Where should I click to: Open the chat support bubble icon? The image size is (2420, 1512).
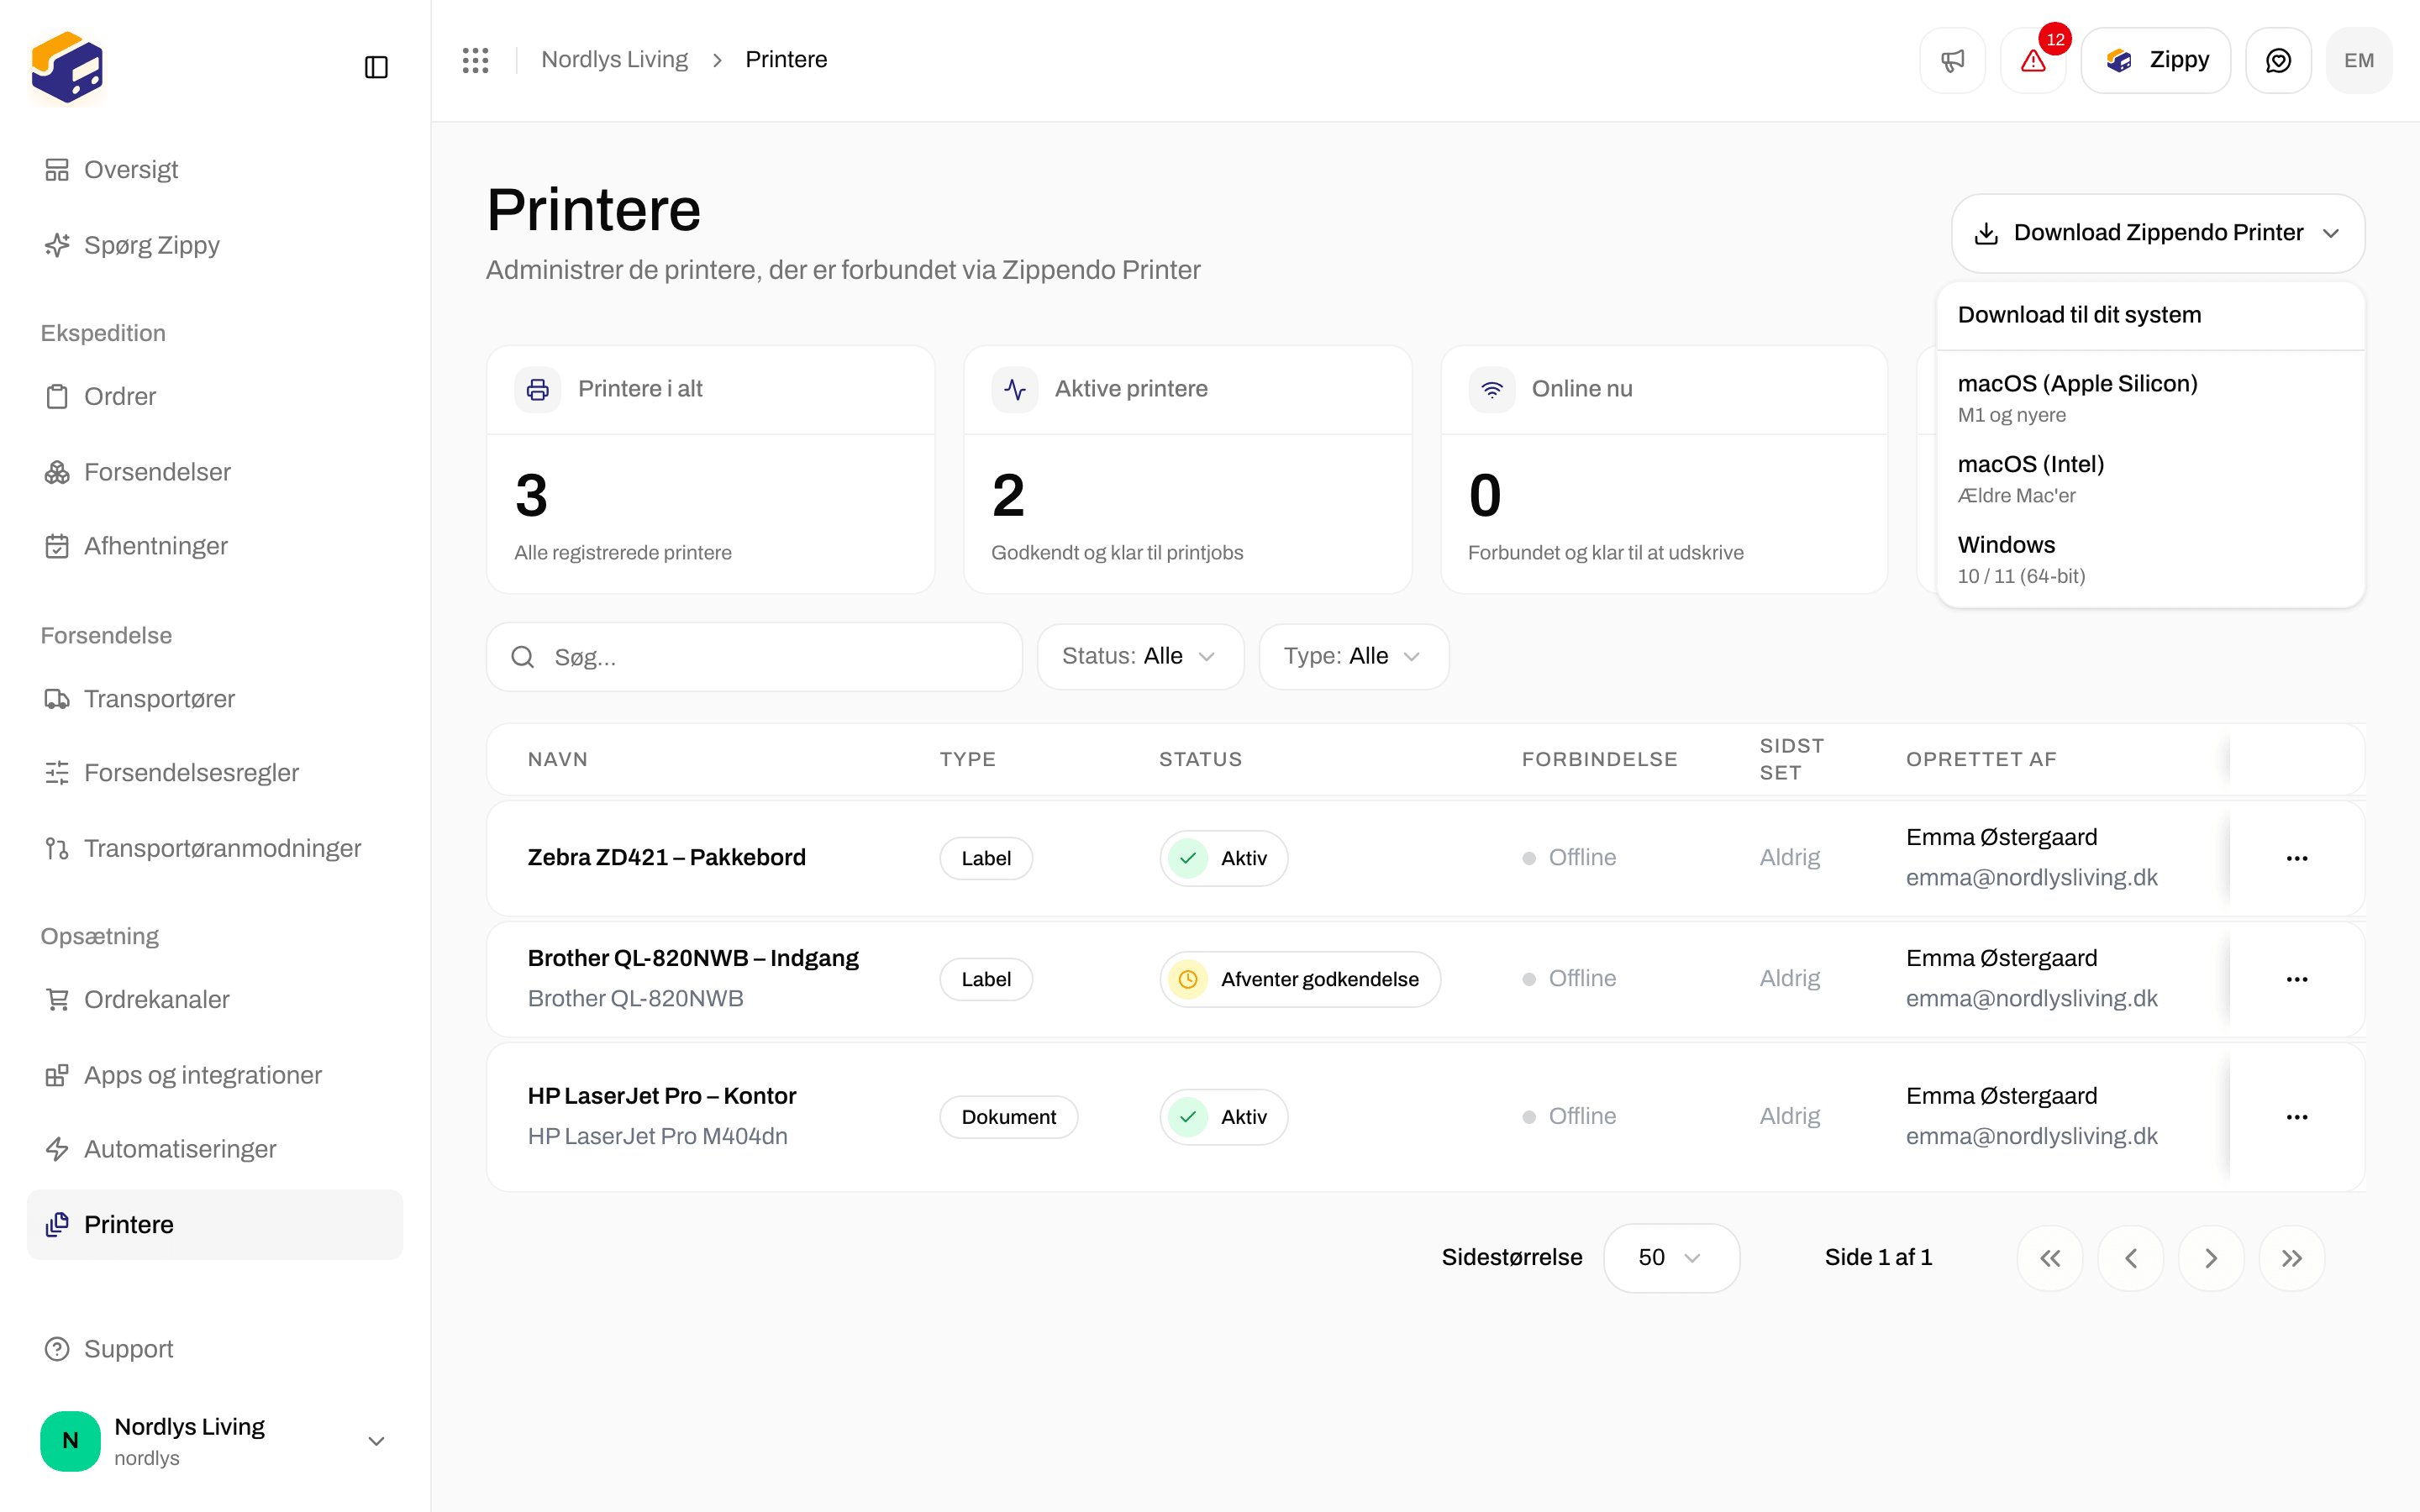[x=2278, y=61]
